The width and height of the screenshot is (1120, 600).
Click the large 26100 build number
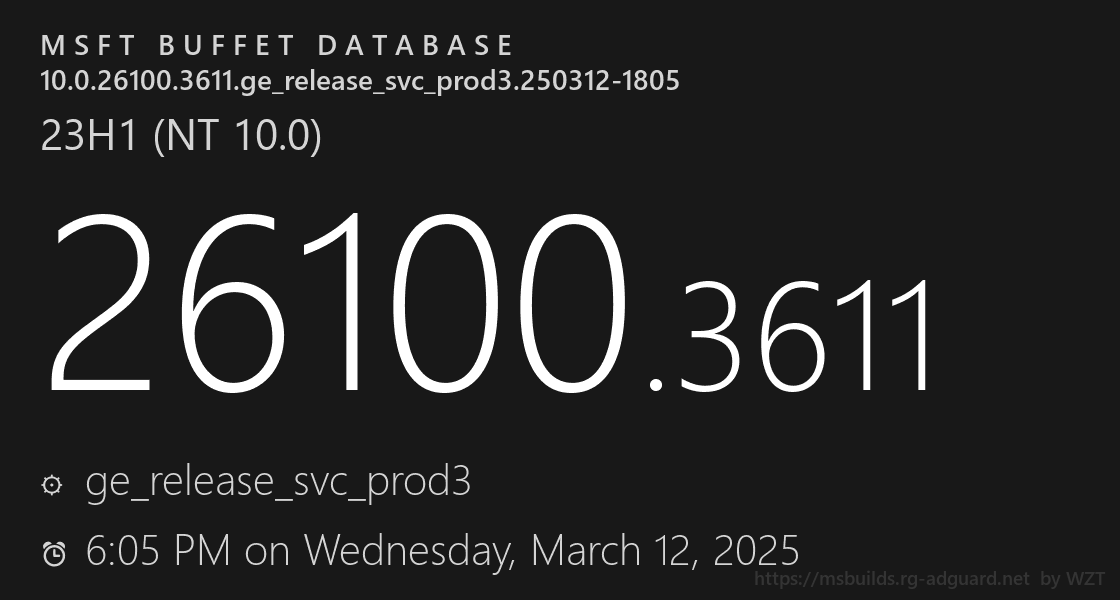(x=337, y=304)
